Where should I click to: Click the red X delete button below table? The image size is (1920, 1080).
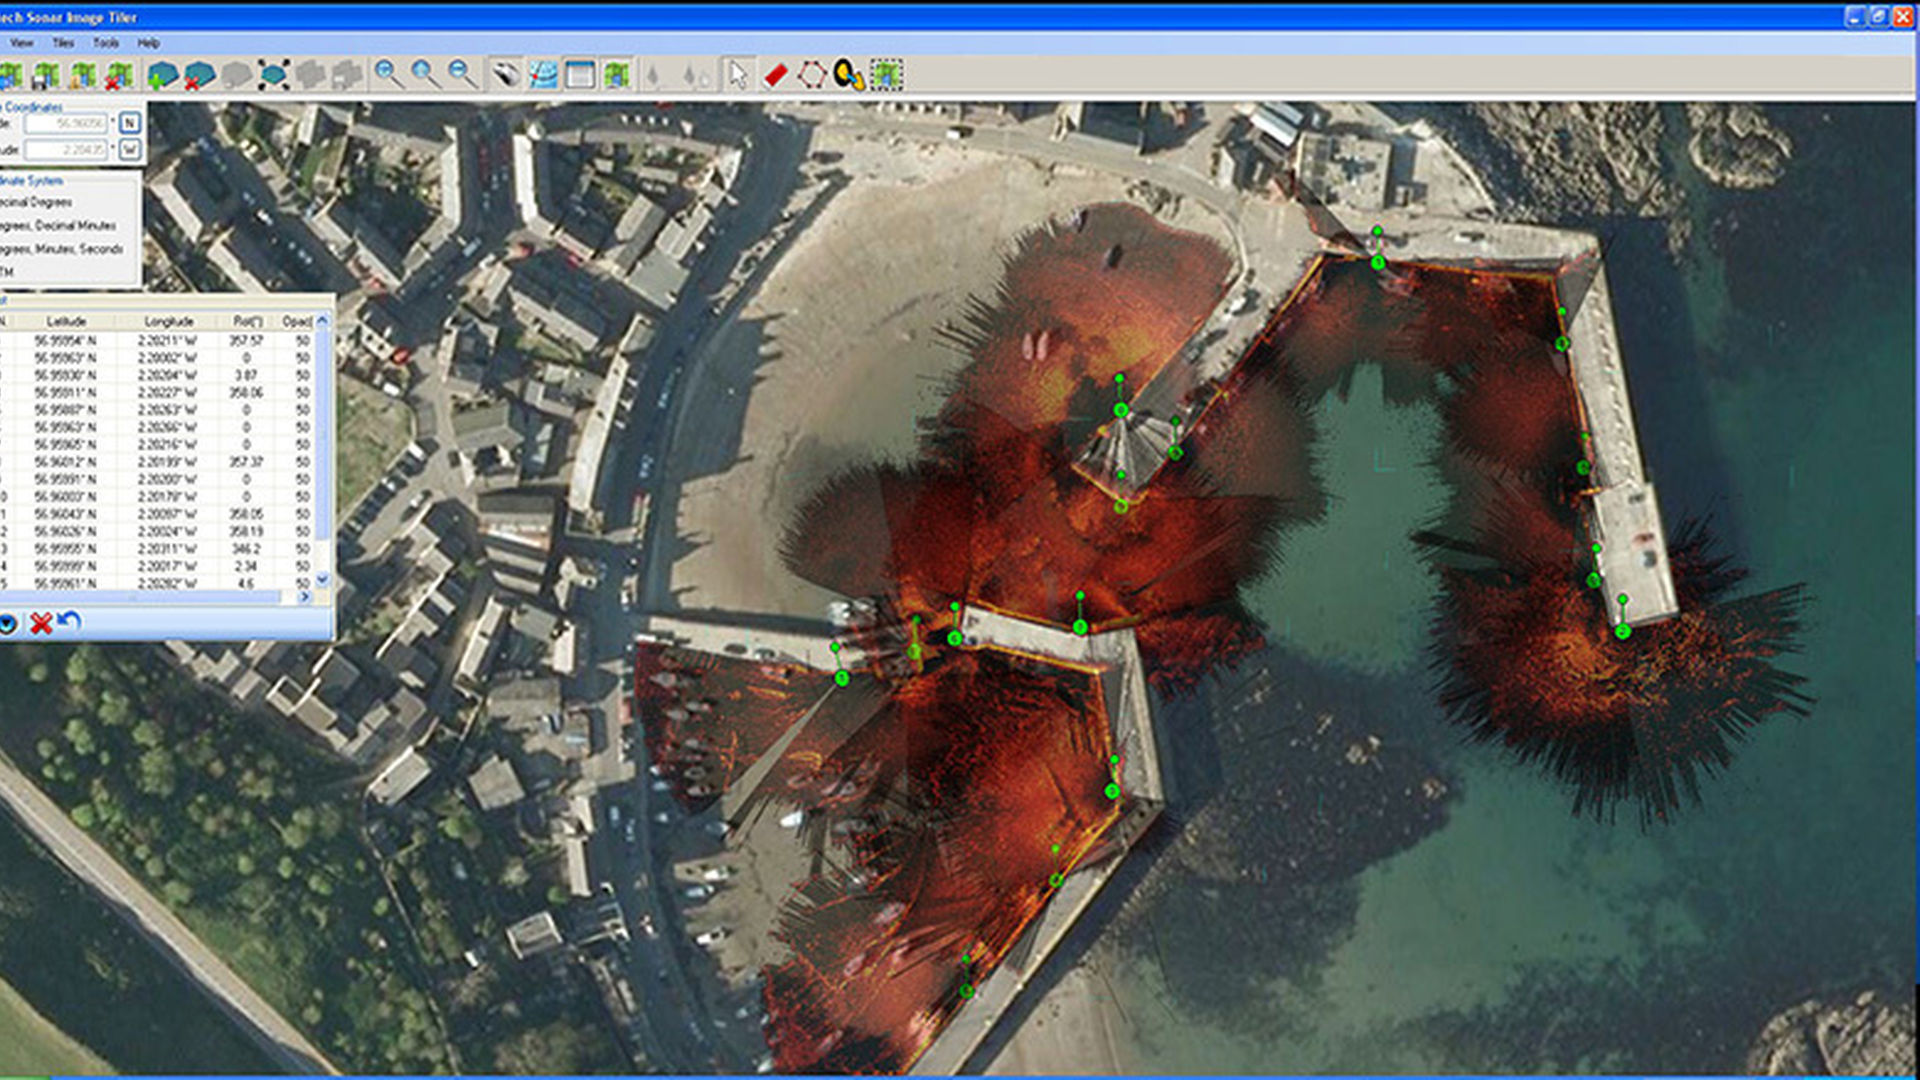click(41, 624)
